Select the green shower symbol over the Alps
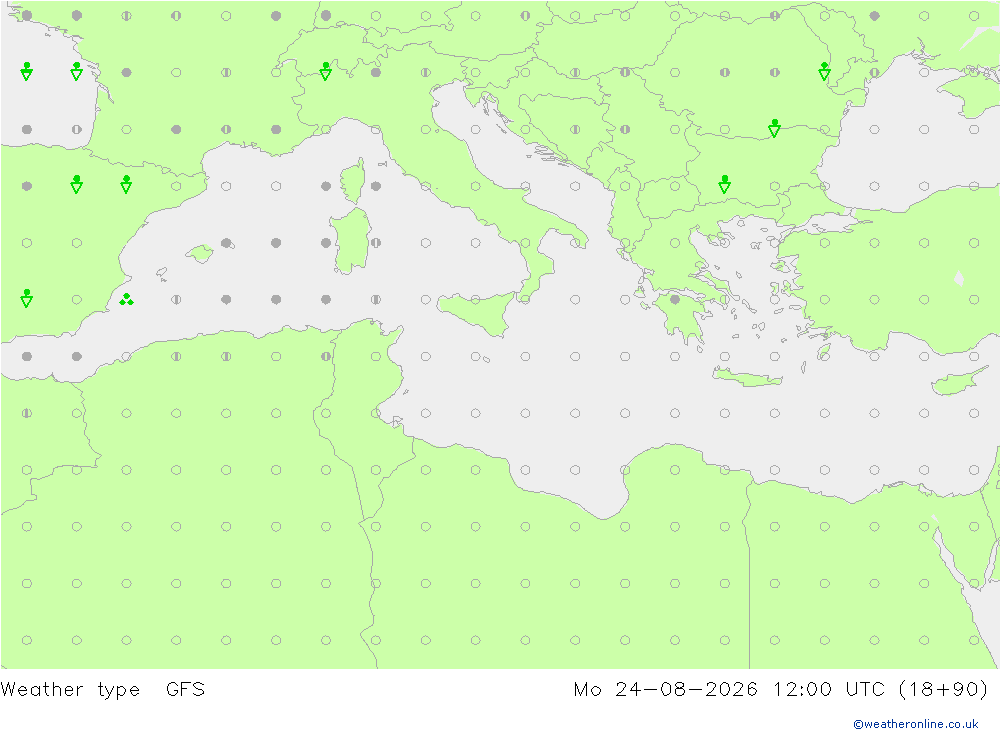Image resolution: width=1000 pixels, height=733 pixels. [x=326, y=71]
